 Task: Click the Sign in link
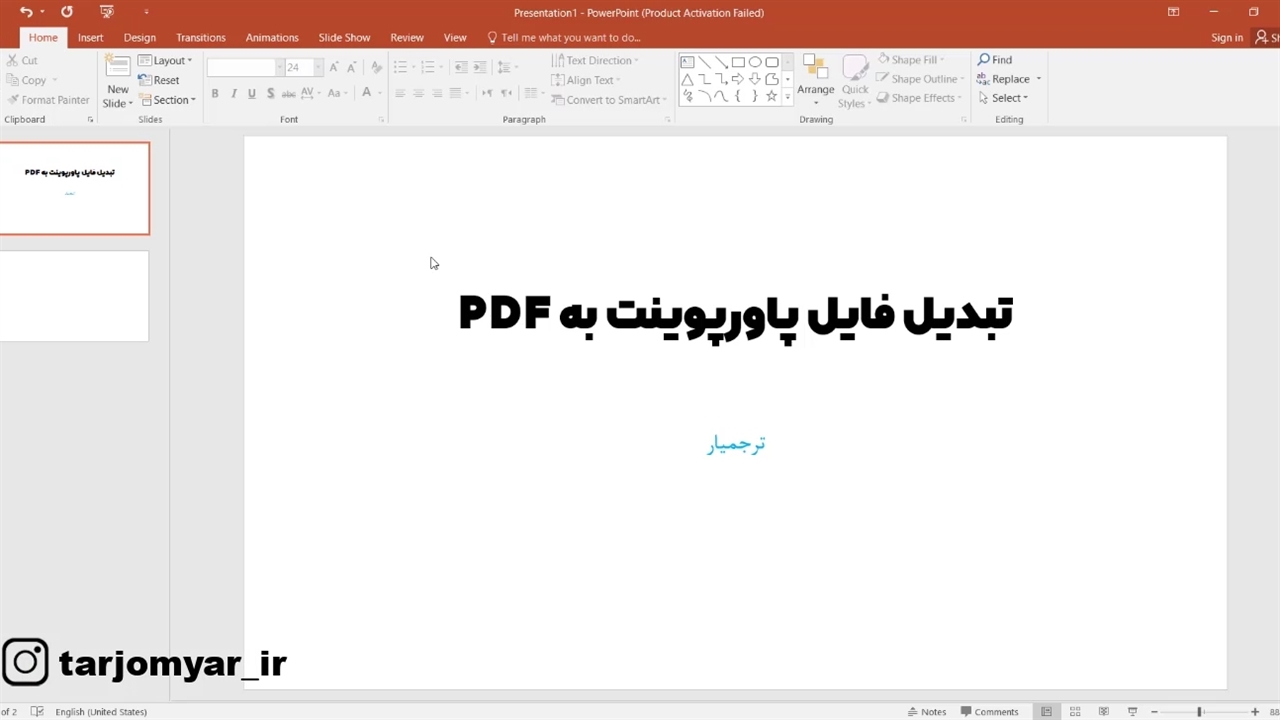pos(1226,37)
